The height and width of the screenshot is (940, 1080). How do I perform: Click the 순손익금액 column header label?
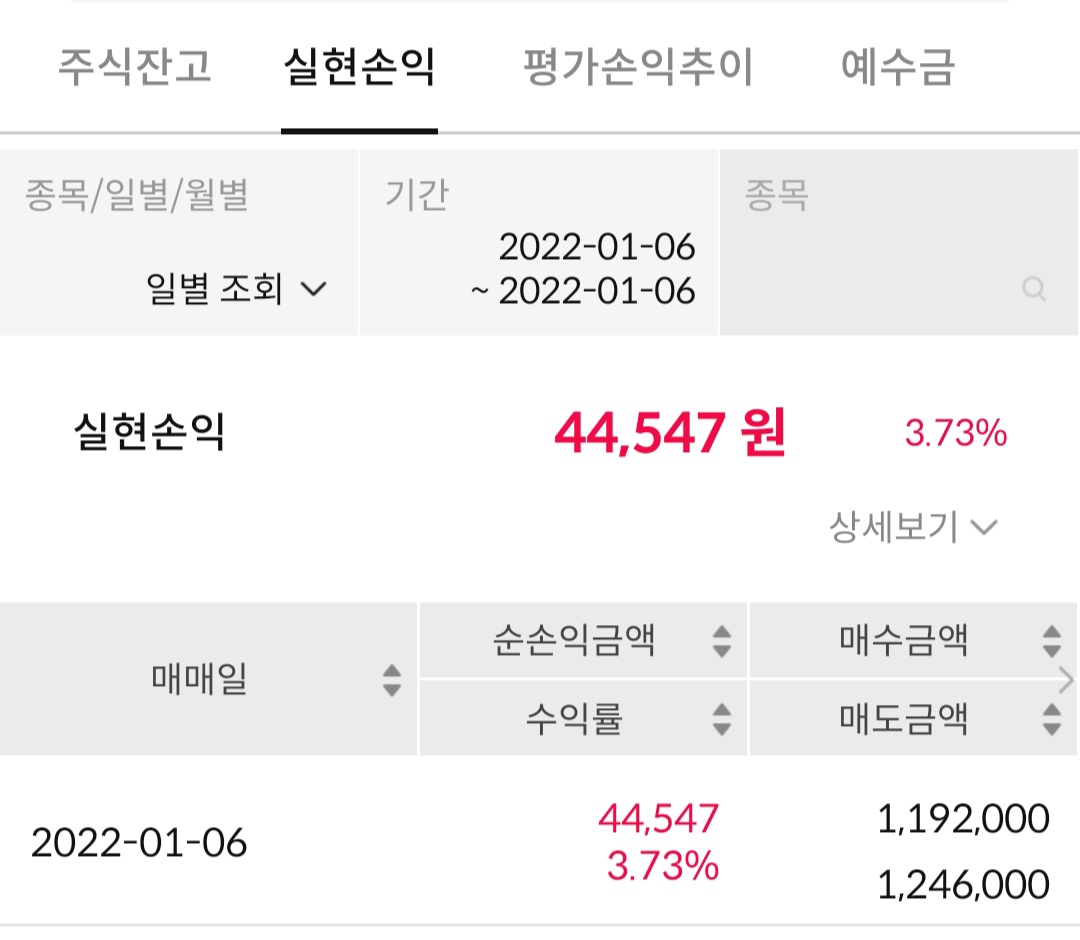click(x=574, y=640)
